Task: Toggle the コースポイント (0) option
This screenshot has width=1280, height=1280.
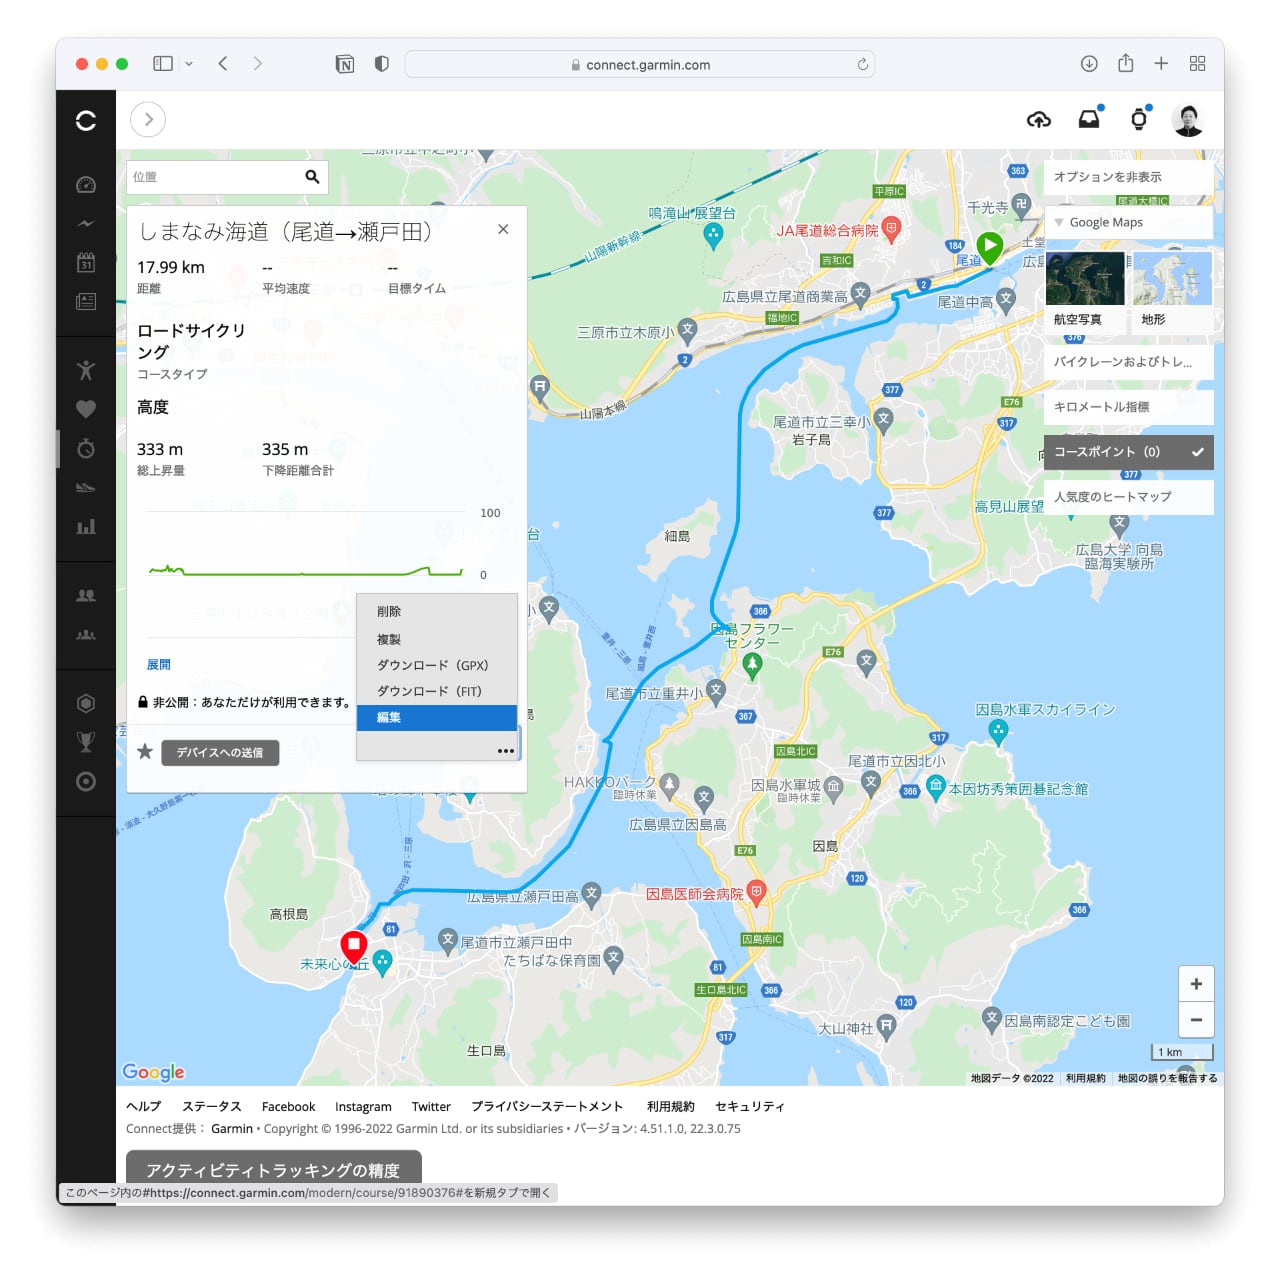Action: tap(1128, 452)
